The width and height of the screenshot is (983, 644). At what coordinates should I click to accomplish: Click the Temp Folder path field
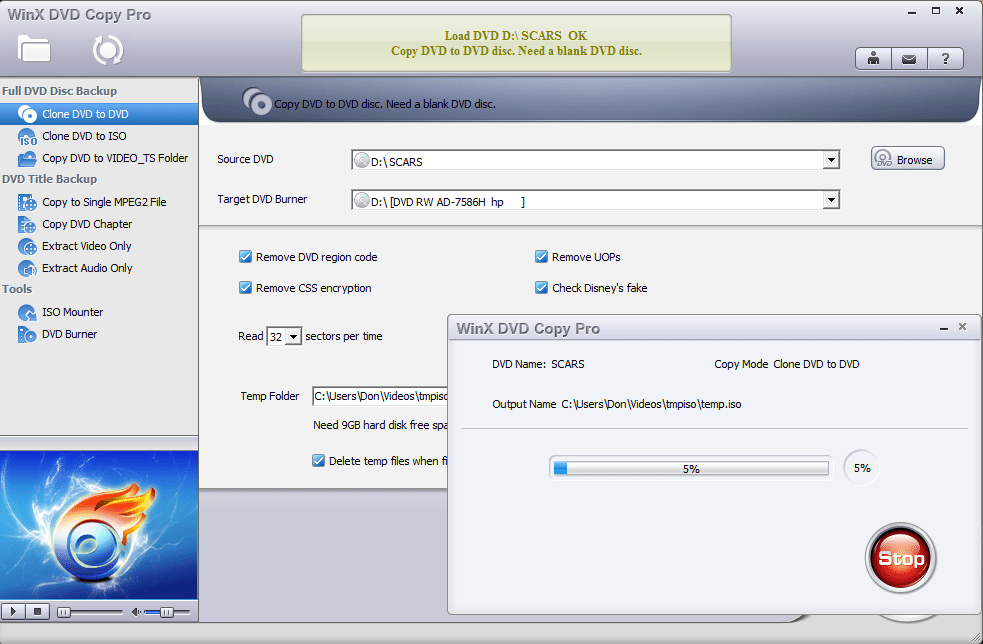(381, 396)
